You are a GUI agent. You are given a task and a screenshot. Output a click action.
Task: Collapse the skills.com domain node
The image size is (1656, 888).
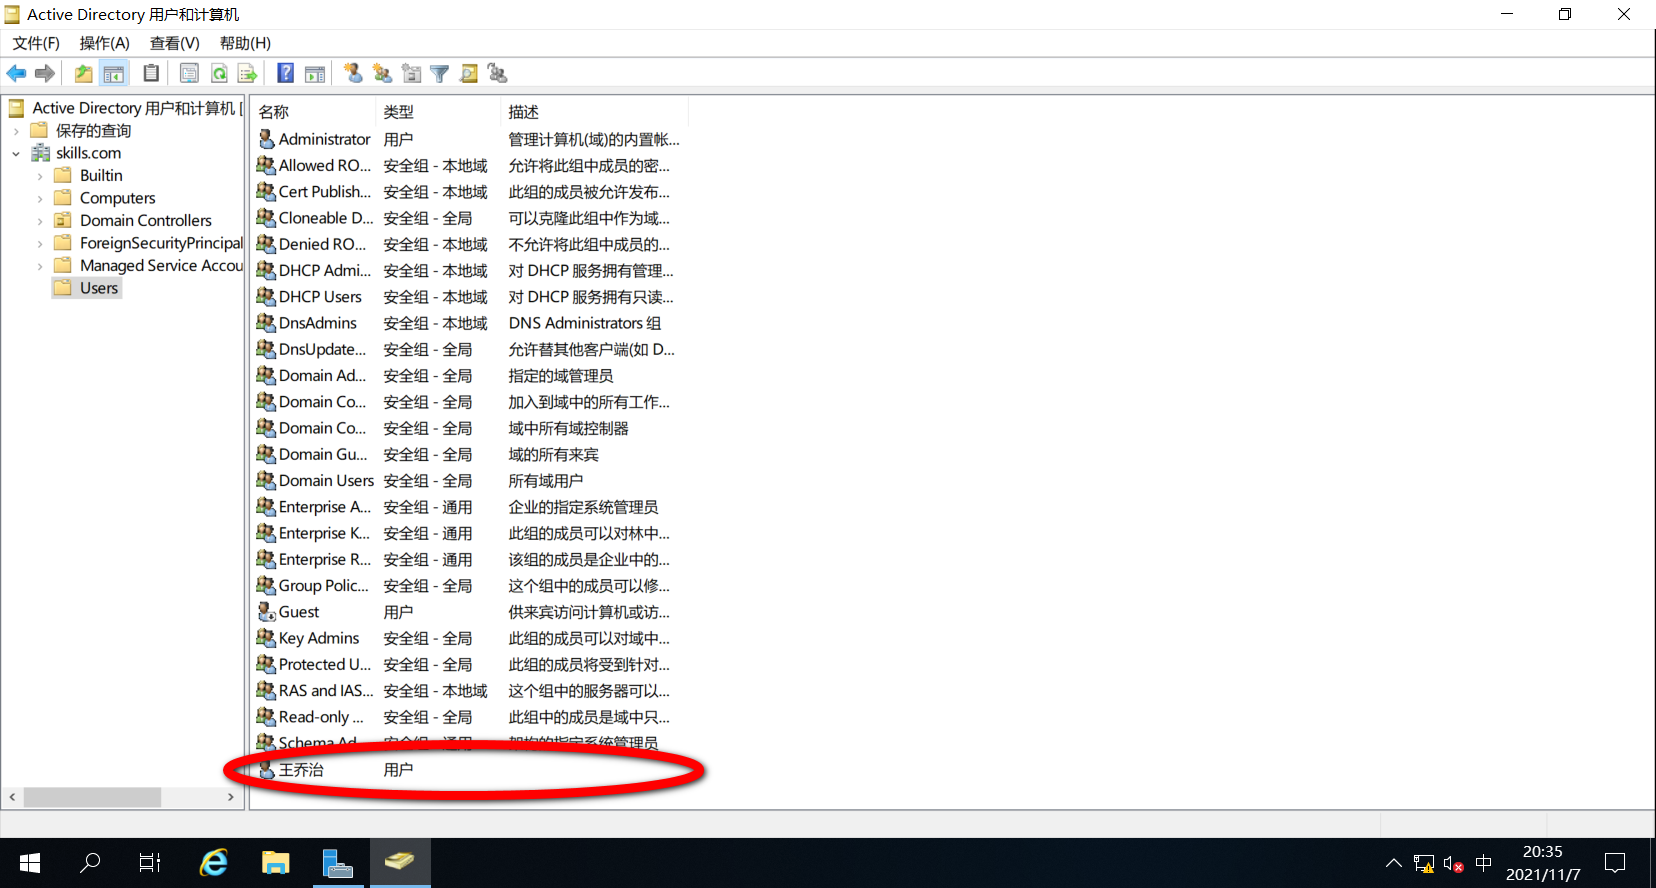pos(16,154)
